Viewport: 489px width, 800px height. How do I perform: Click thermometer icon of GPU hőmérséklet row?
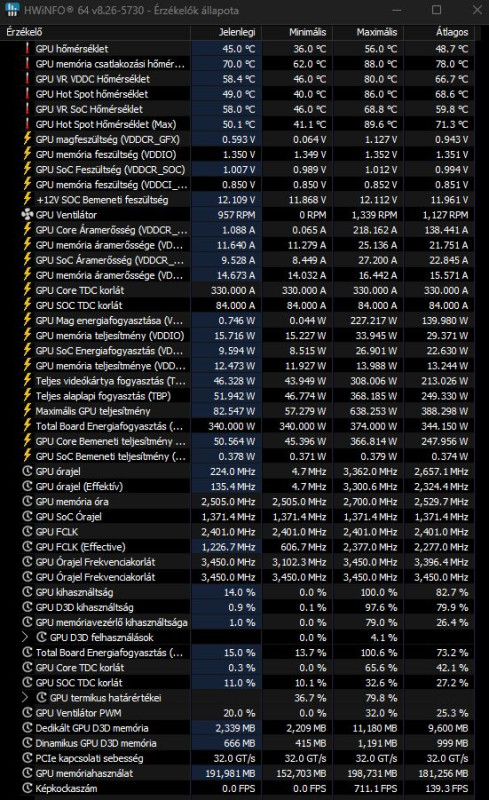pos(28,49)
